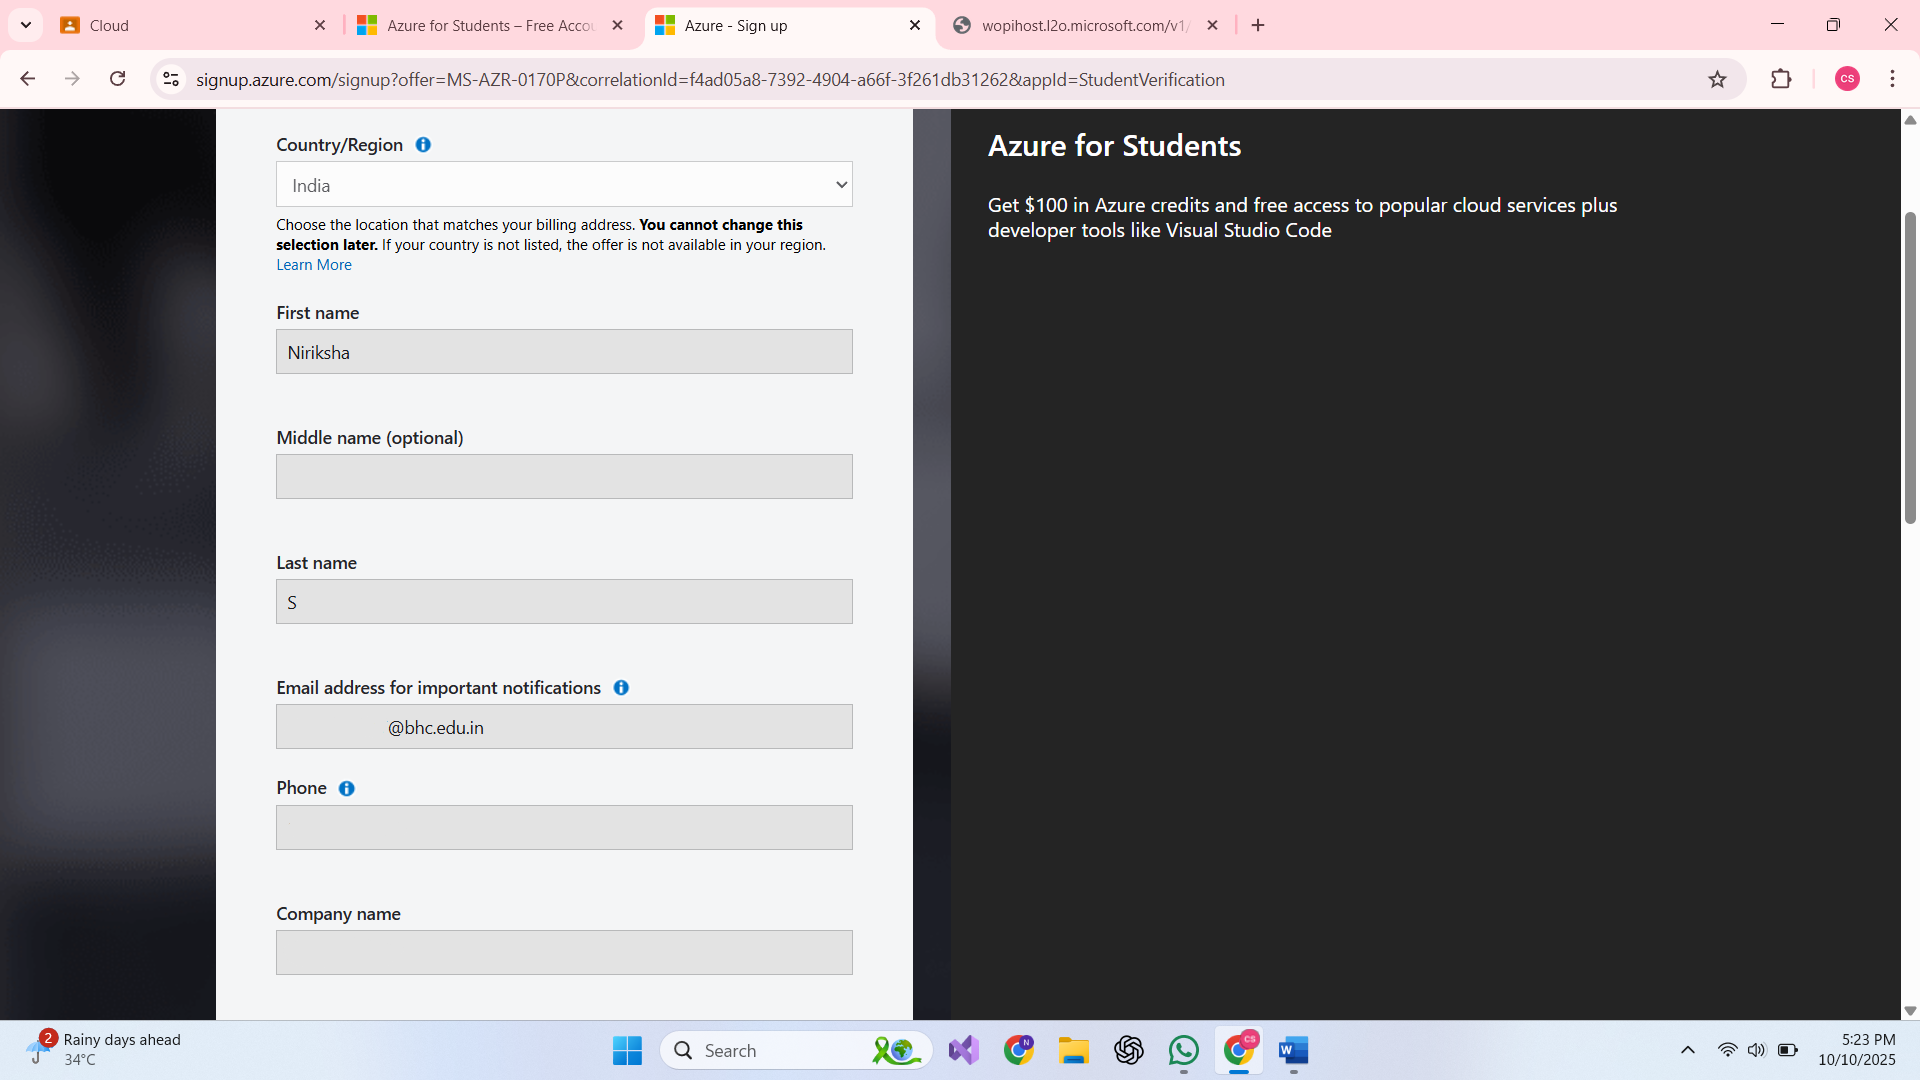
Task: Open the Country/Region info tooltip icon
Action: click(423, 145)
